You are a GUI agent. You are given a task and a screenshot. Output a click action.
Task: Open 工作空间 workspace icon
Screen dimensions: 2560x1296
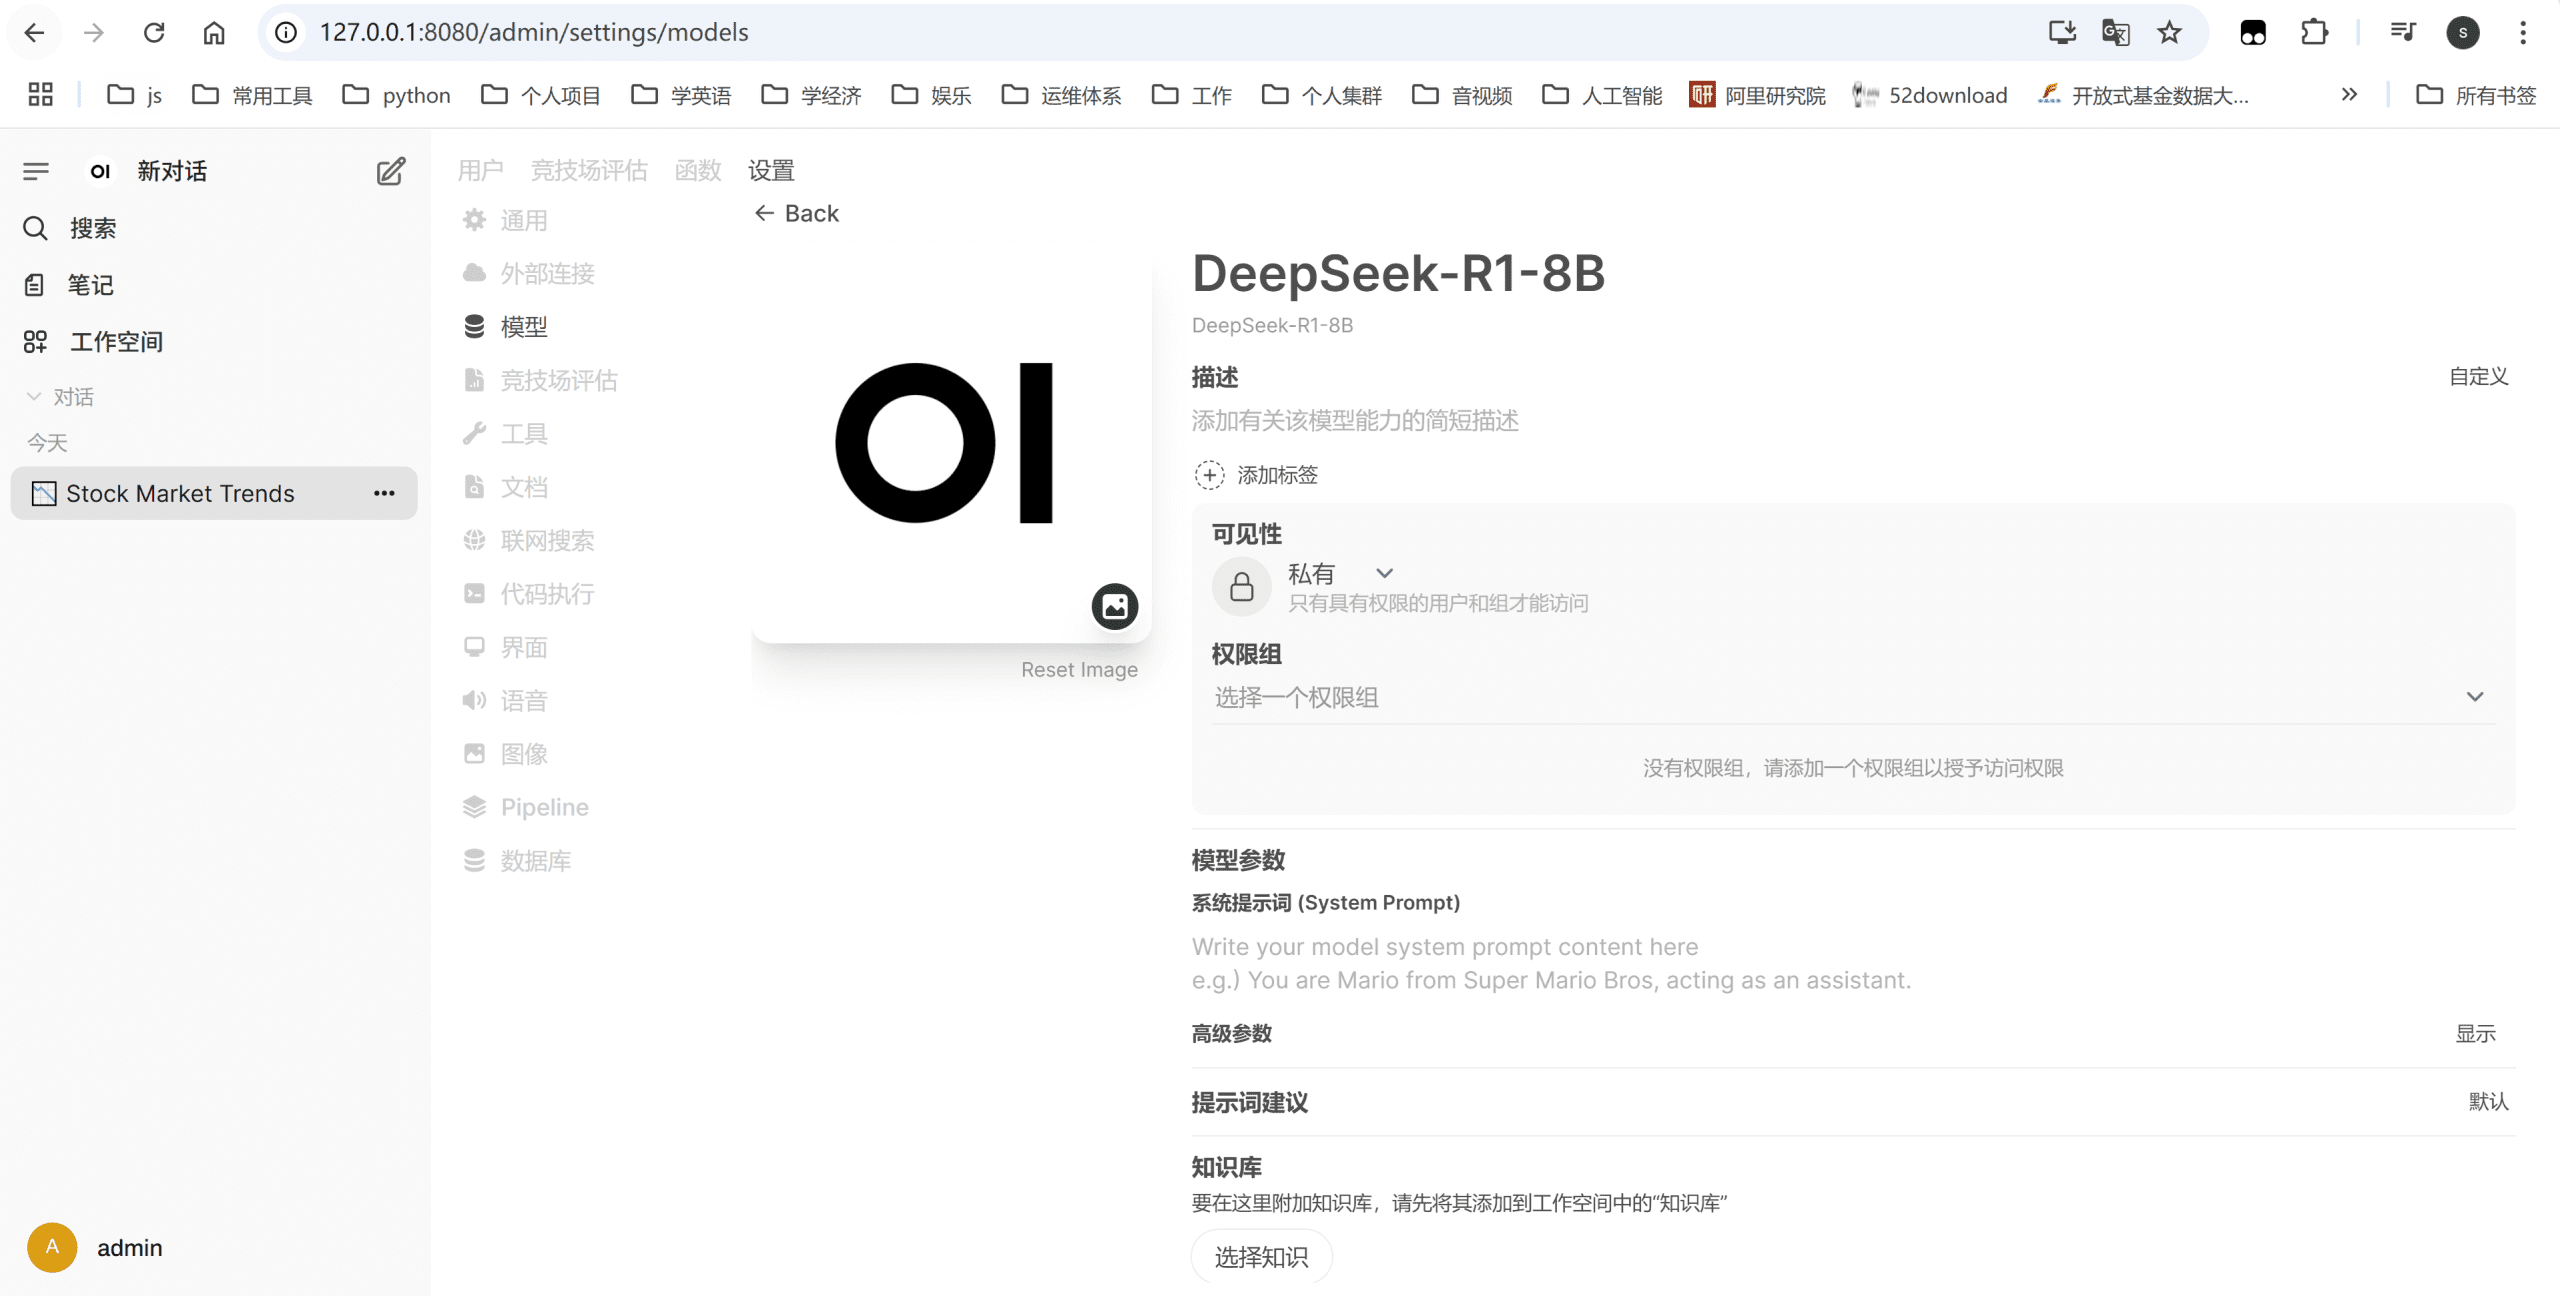click(x=35, y=342)
